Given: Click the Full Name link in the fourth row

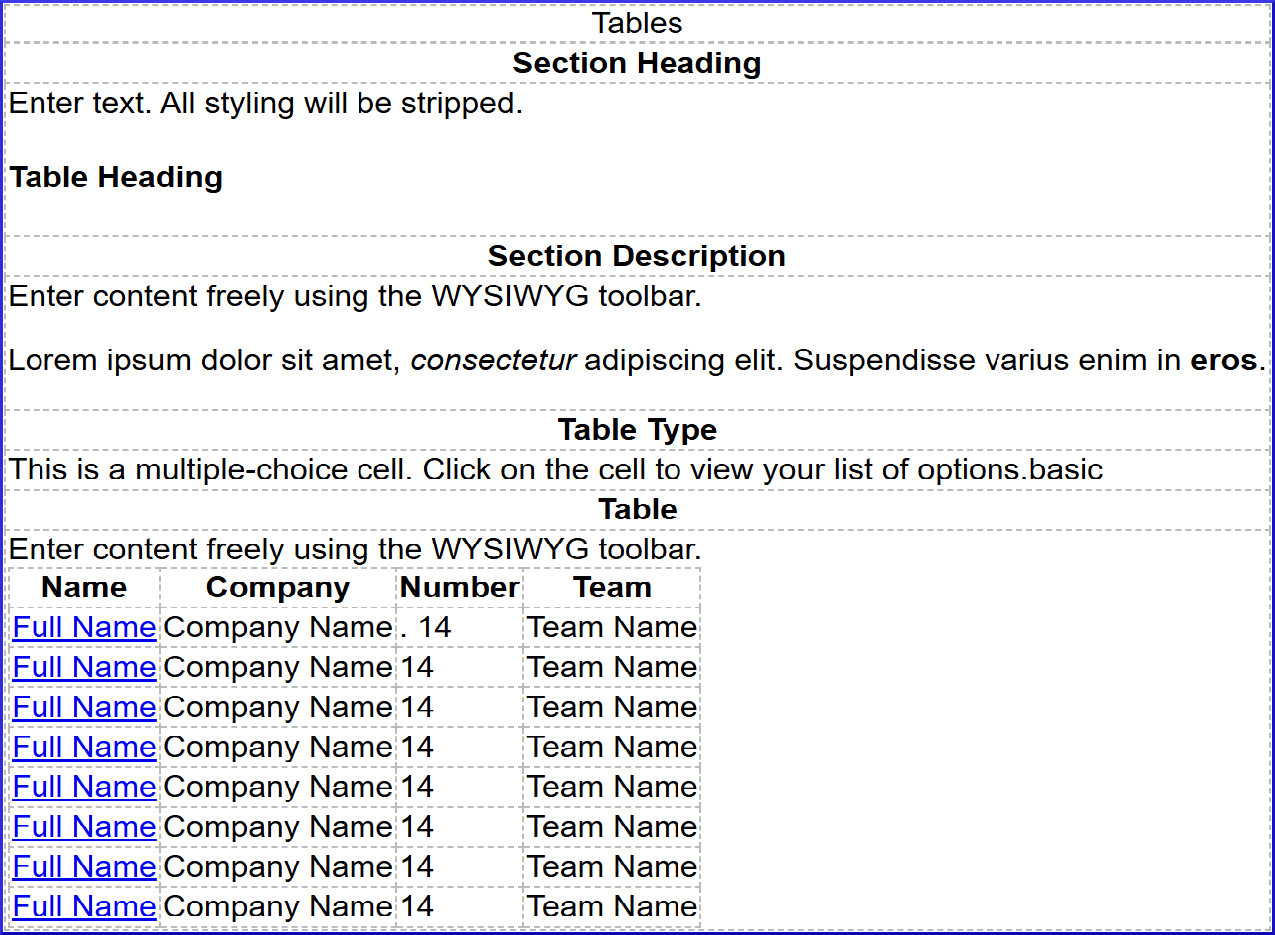Looking at the screenshot, I should point(84,747).
